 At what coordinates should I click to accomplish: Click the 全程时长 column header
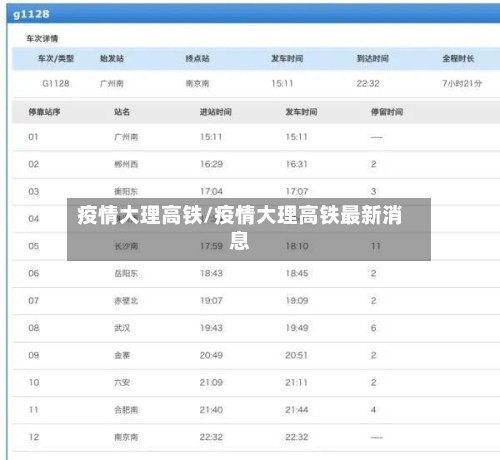coord(458,59)
